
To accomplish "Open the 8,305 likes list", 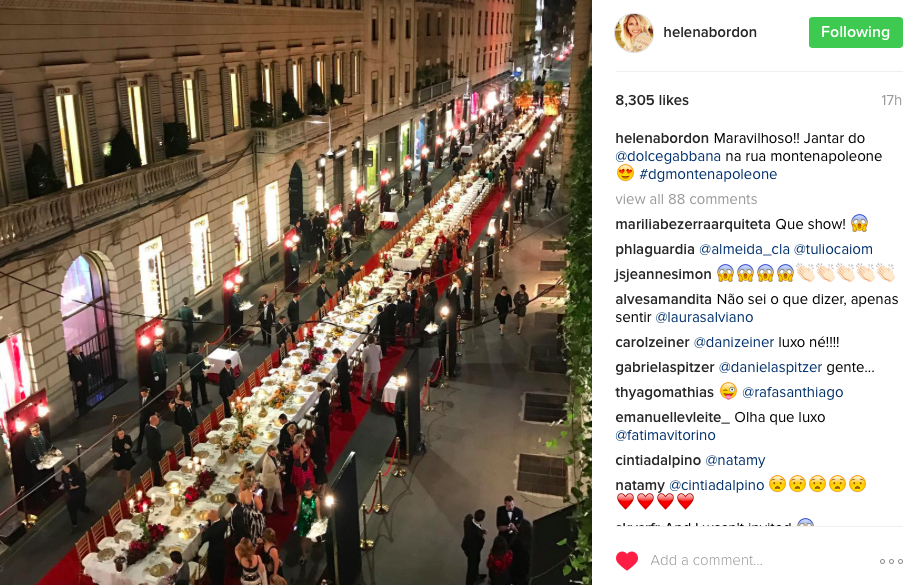I will (652, 100).
